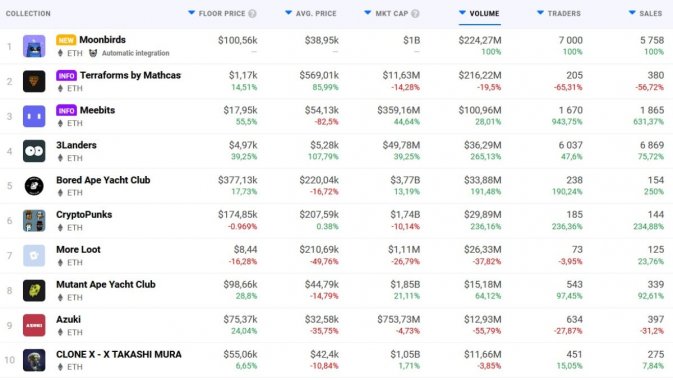Click Moonbirds volume $224,27M
Image resolution: width=673 pixels, height=380 pixels.
[480, 40]
